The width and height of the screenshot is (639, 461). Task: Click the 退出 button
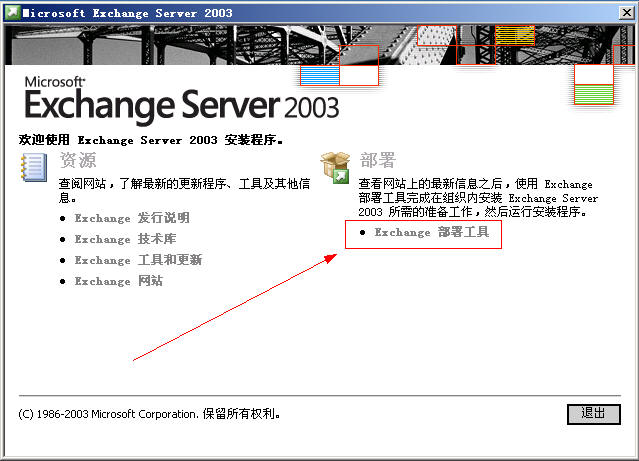(593, 414)
